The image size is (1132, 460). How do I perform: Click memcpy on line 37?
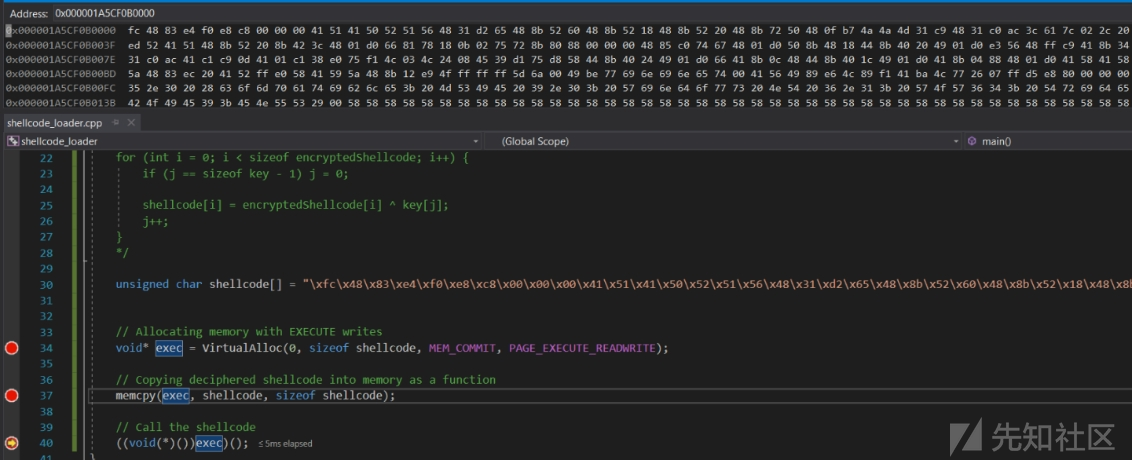pyautogui.click(x=135, y=396)
